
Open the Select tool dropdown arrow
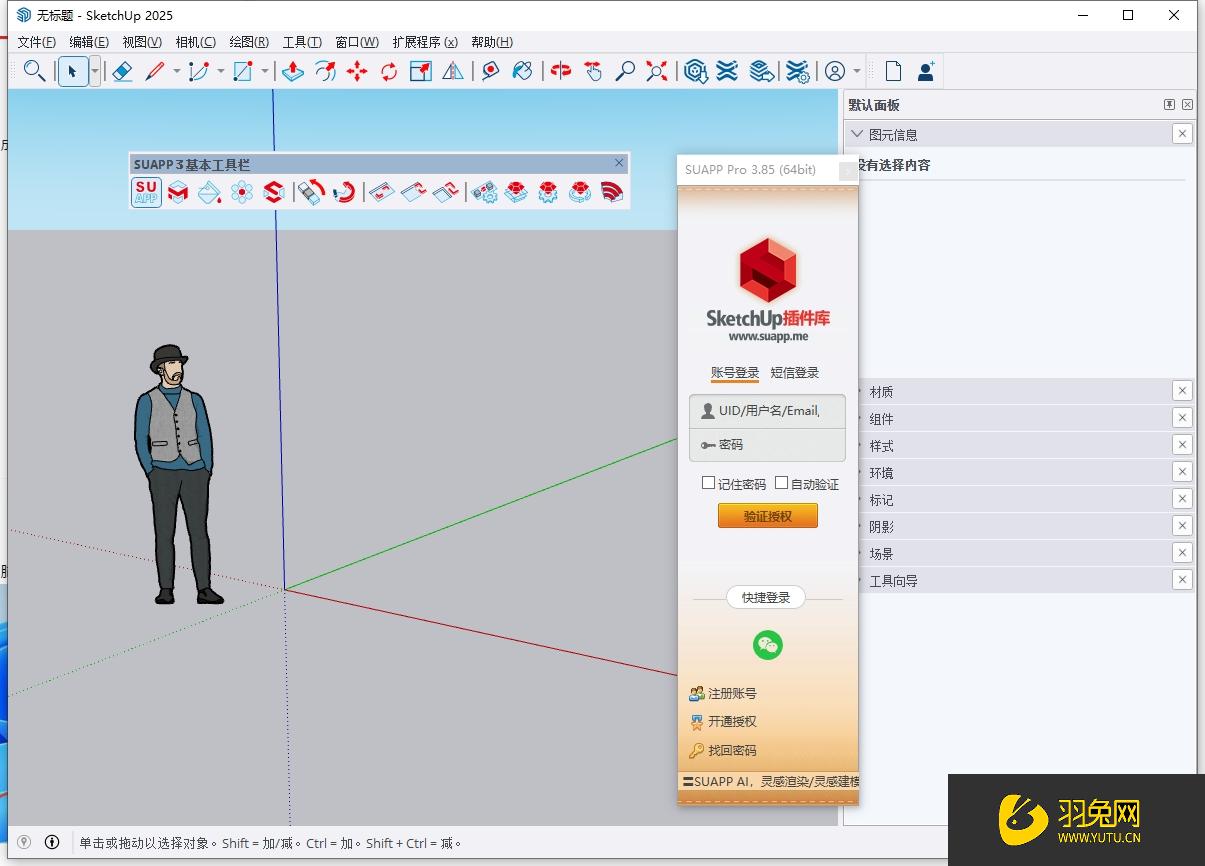[x=95, y=71]
